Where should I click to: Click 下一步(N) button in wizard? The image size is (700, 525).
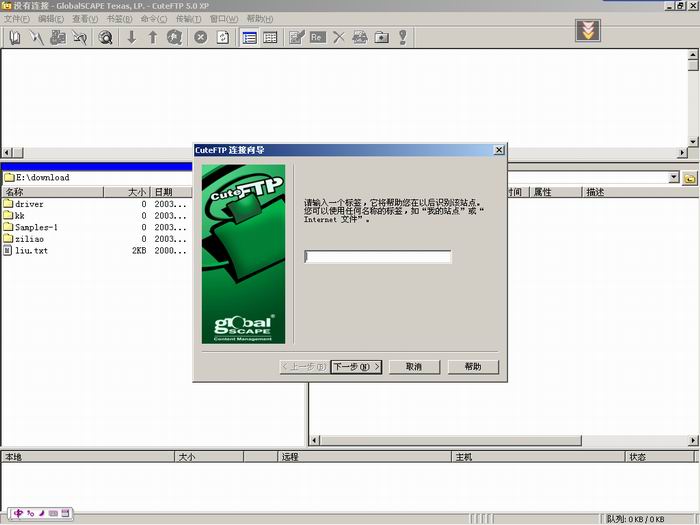tap(356, 367)
